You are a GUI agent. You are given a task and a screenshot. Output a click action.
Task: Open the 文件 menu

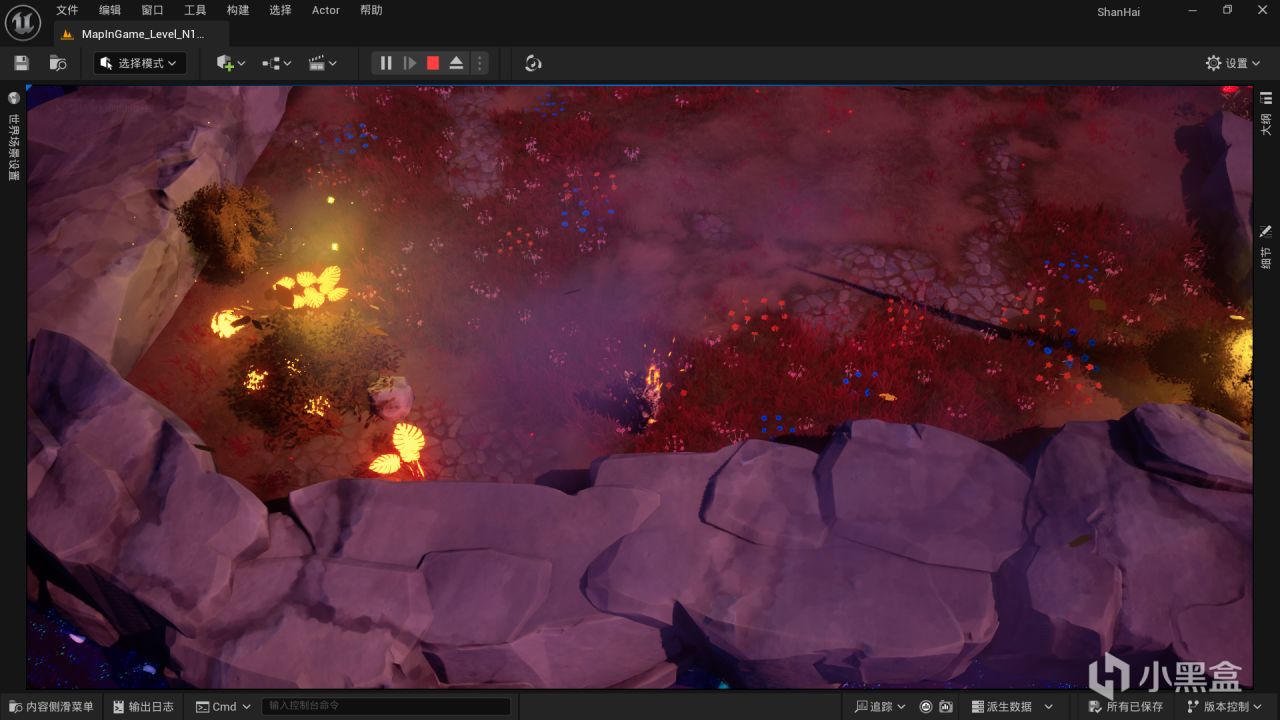tap(67, 10)
